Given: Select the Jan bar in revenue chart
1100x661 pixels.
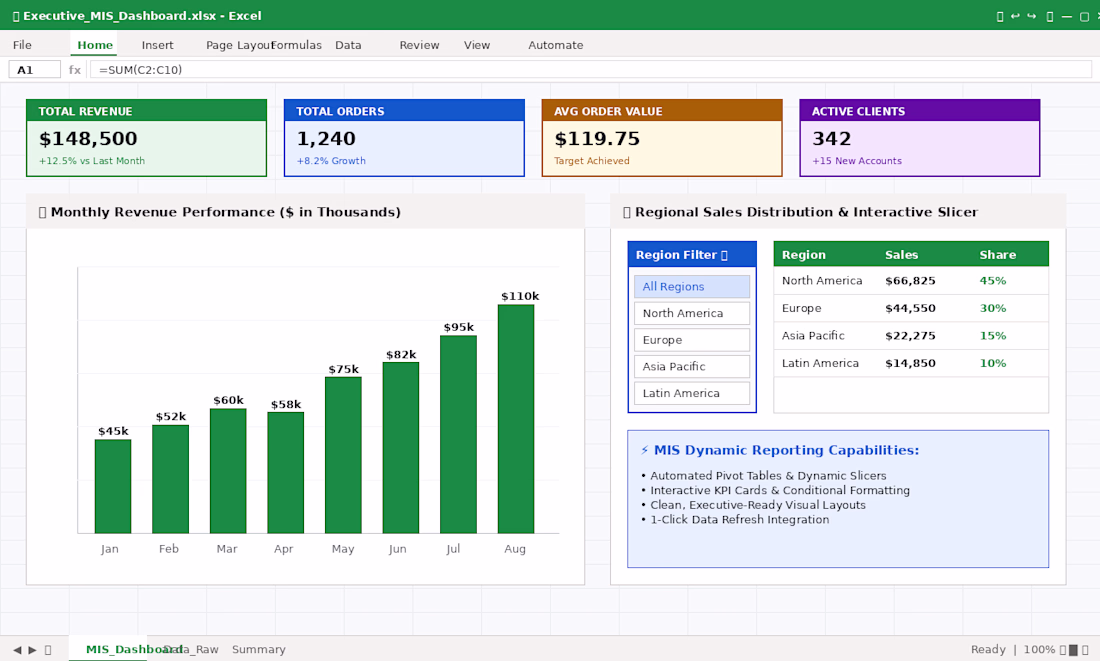Looking at the screenshot, I should click(113, 486).
